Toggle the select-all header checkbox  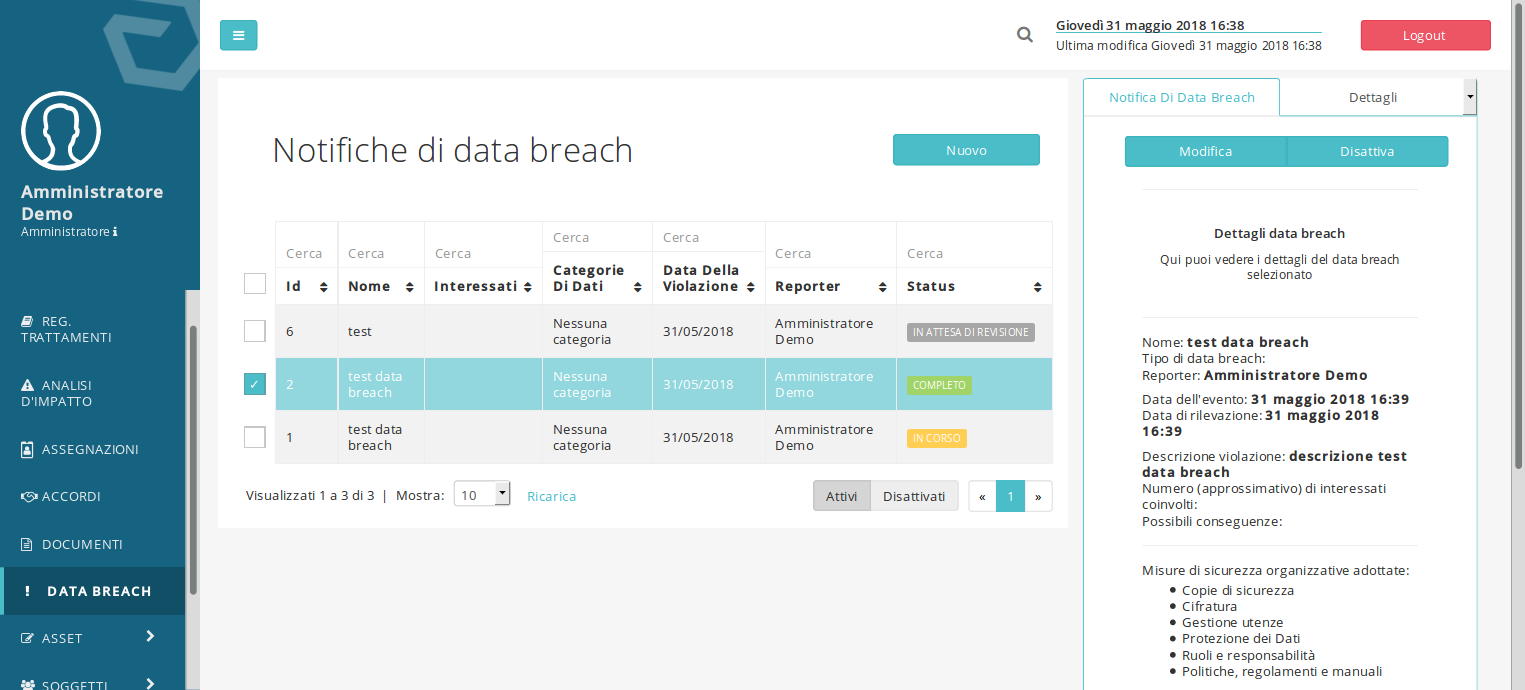tap(255, 283)
